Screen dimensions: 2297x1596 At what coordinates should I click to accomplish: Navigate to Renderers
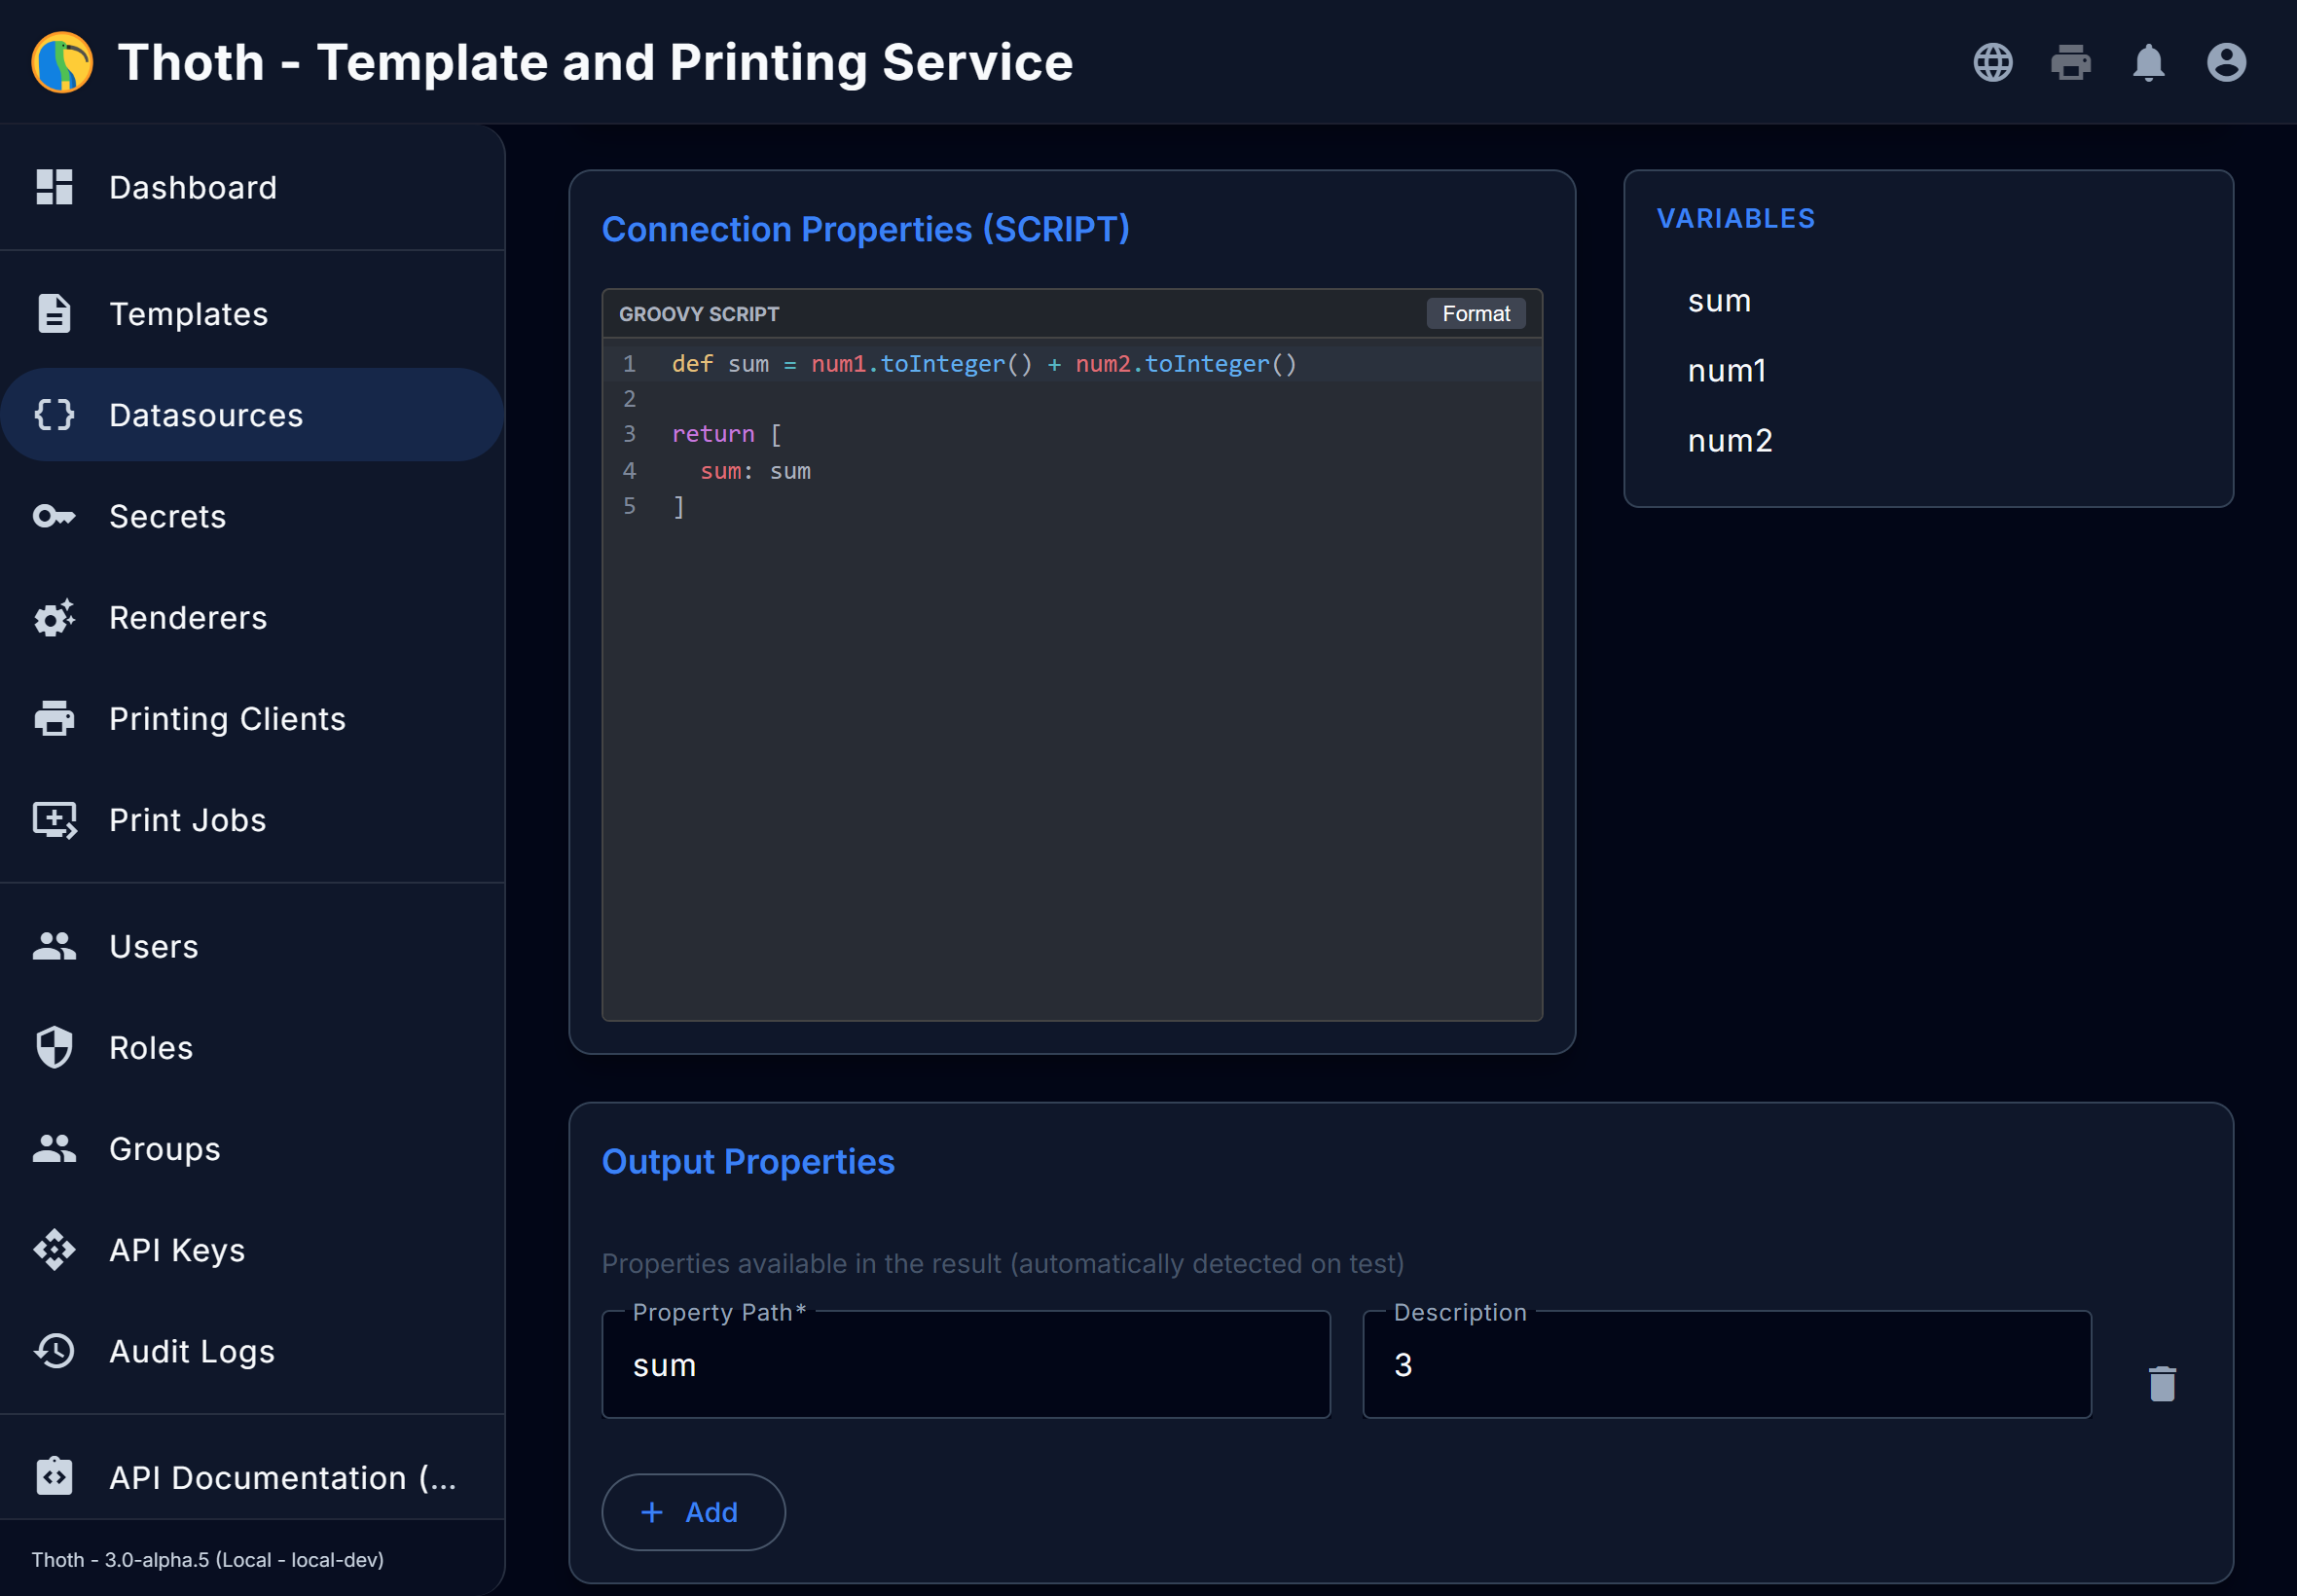coord(252,617)
